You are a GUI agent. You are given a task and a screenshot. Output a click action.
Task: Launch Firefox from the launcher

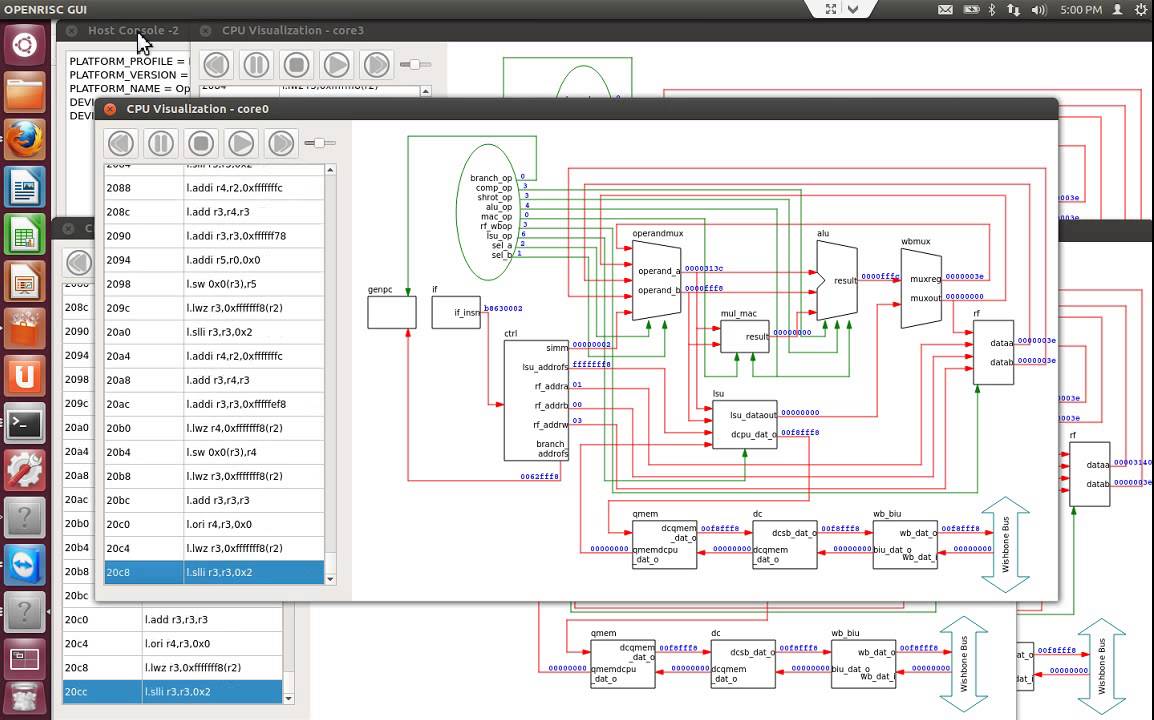point(24,140)
